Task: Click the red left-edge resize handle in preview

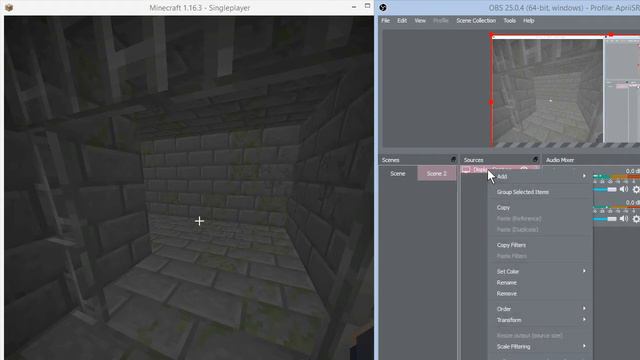Action: pos(491,102)
